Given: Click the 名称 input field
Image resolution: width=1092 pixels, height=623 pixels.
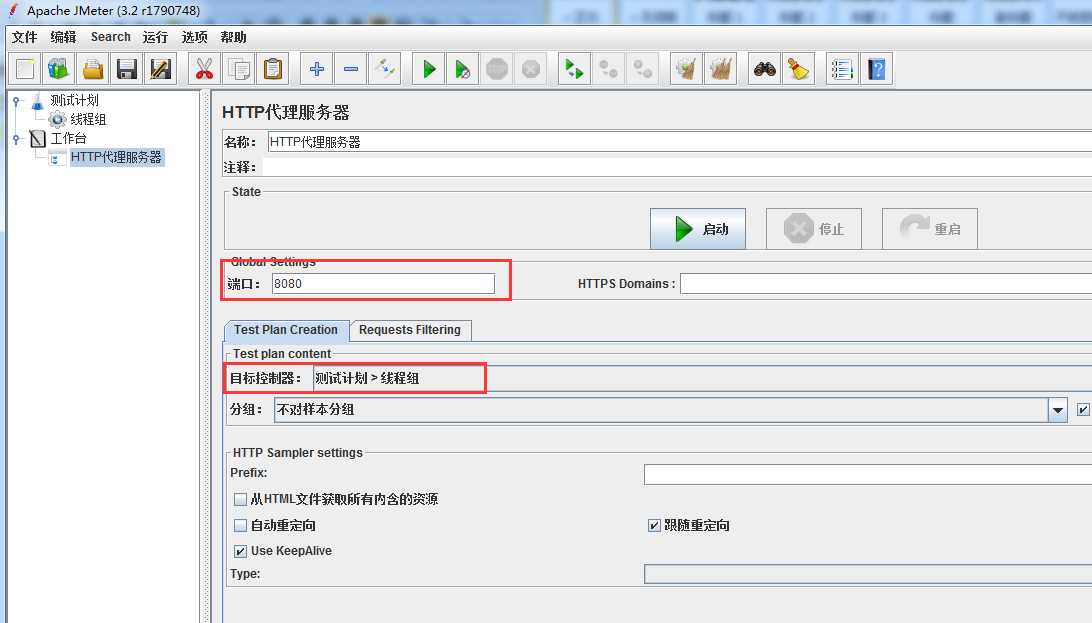Looking at the screenshot, I should (680, 142).
